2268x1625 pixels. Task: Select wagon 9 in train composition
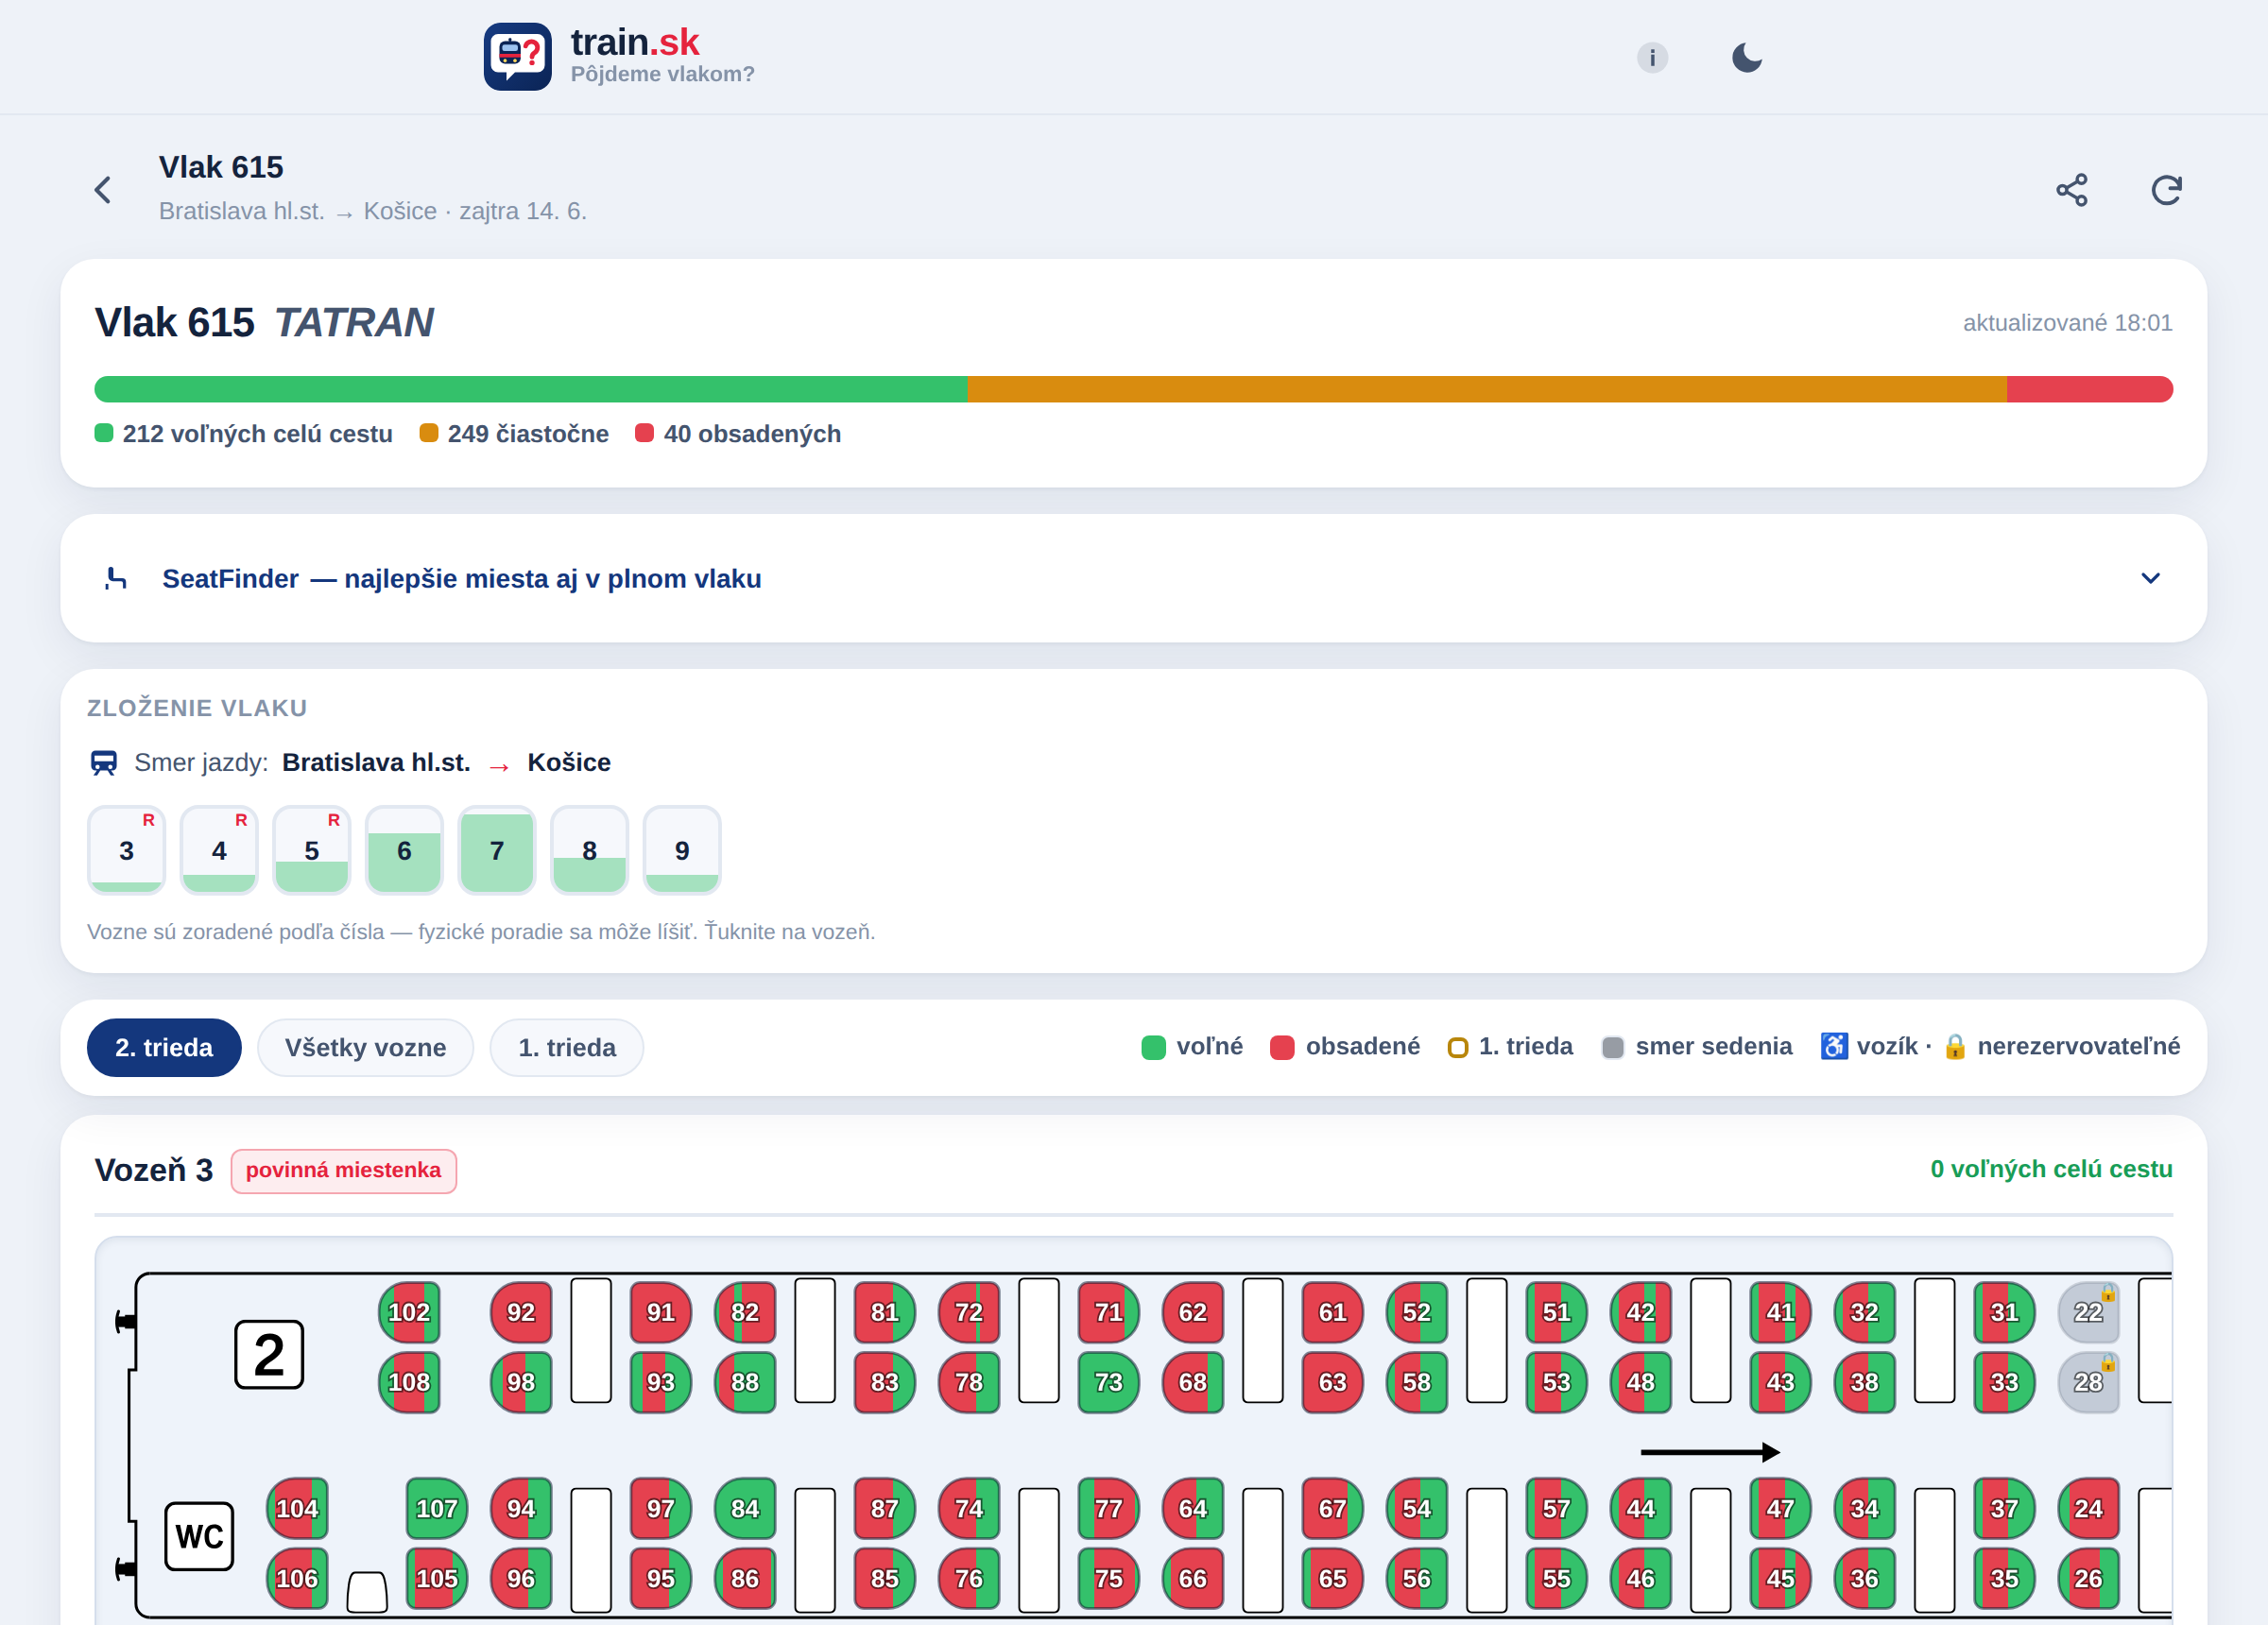coord(682,850)
